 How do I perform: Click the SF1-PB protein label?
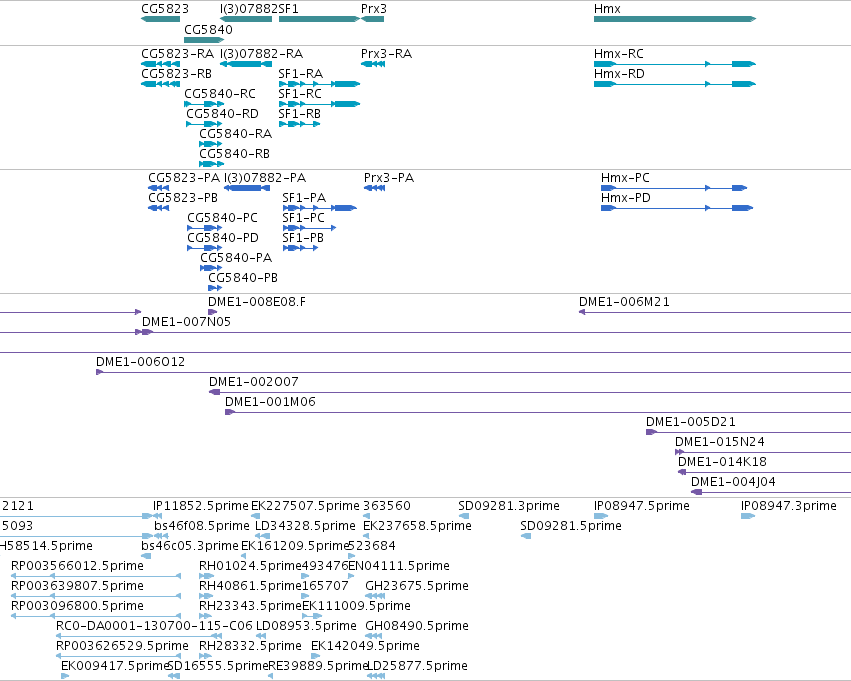click(303, 238)
